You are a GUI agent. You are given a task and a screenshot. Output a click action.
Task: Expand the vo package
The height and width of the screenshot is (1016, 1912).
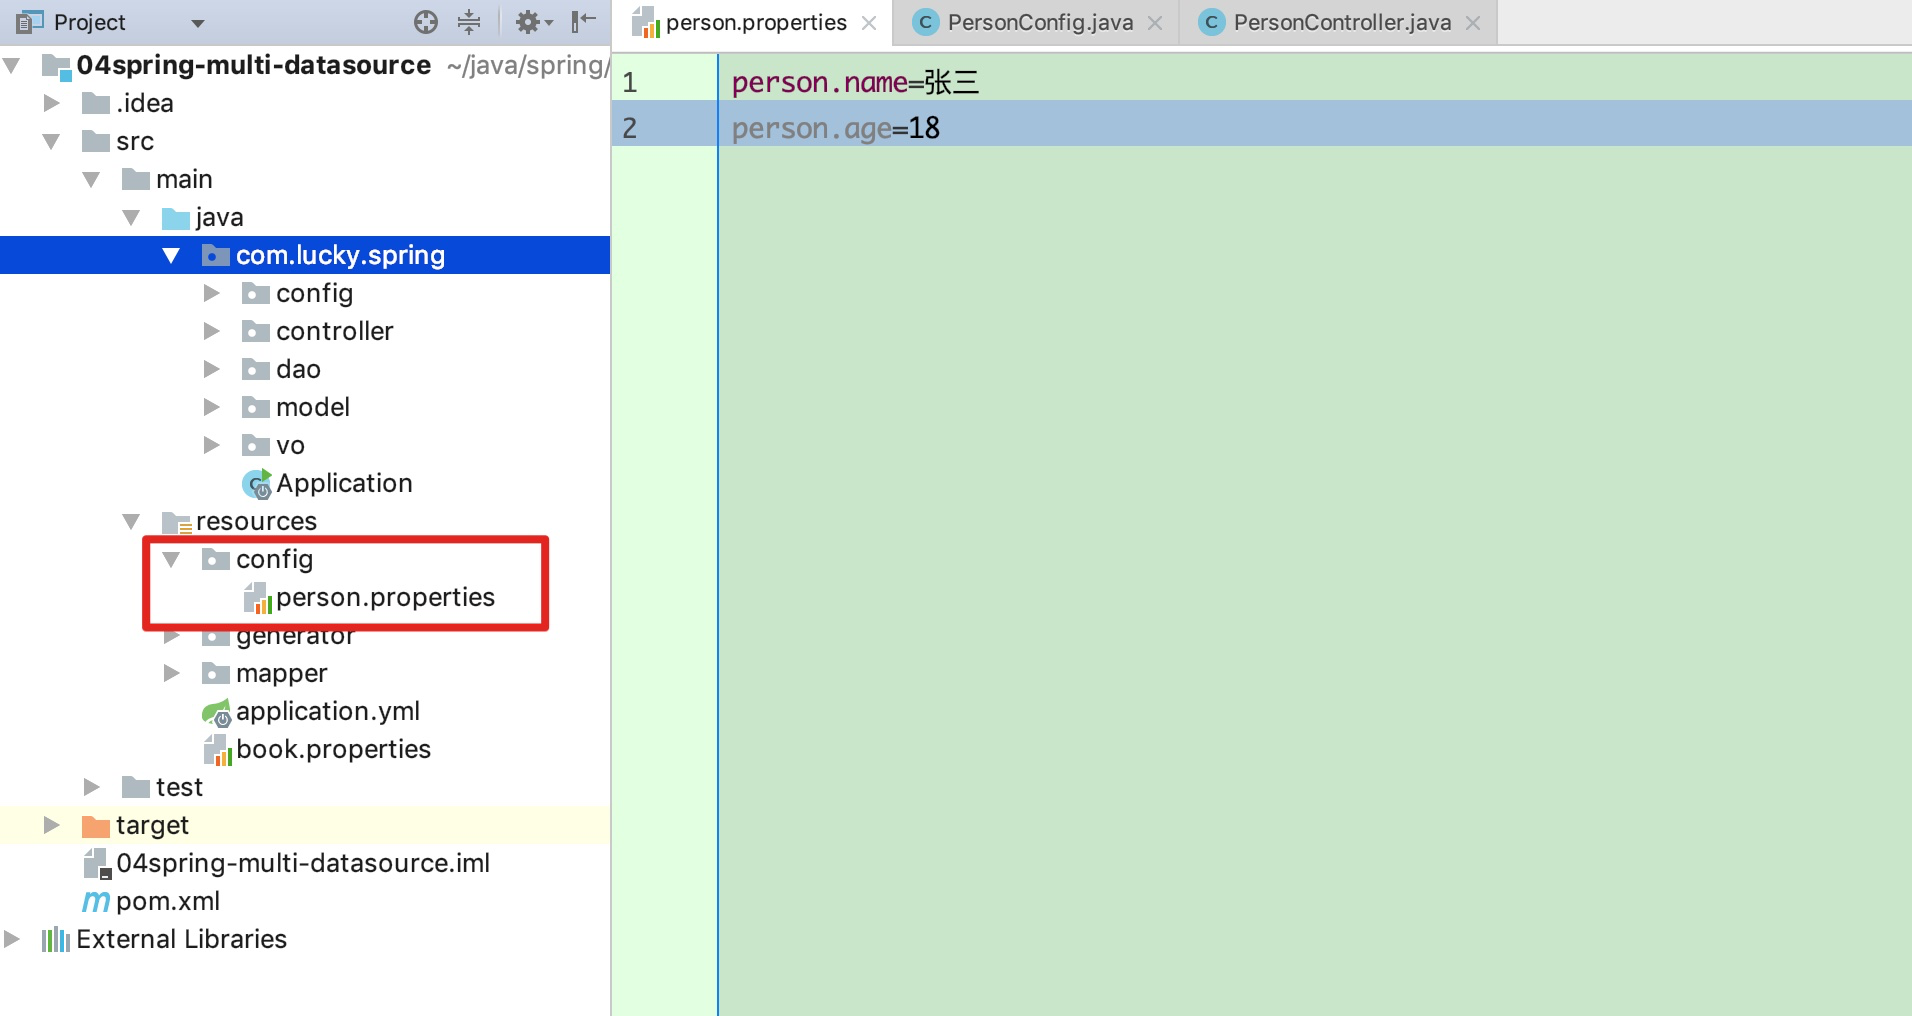tap(212, 445)
